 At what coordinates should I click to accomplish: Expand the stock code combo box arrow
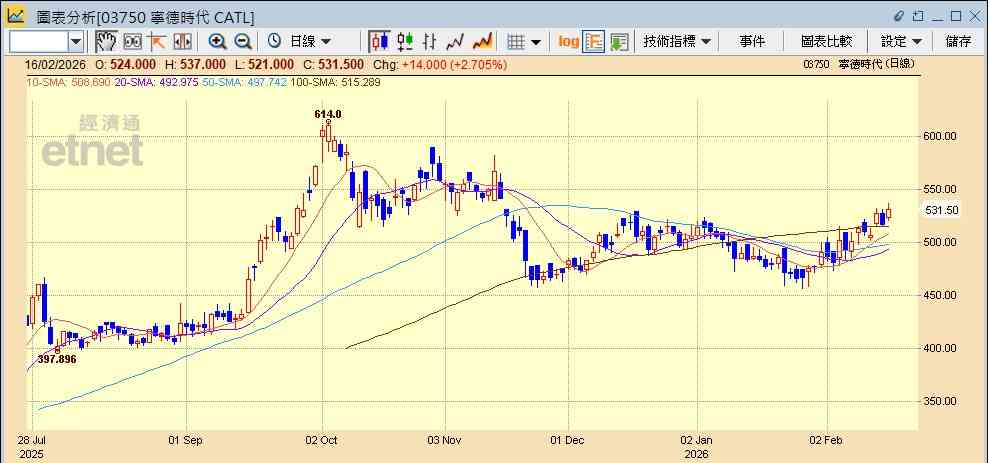click(x=76, y=42)
